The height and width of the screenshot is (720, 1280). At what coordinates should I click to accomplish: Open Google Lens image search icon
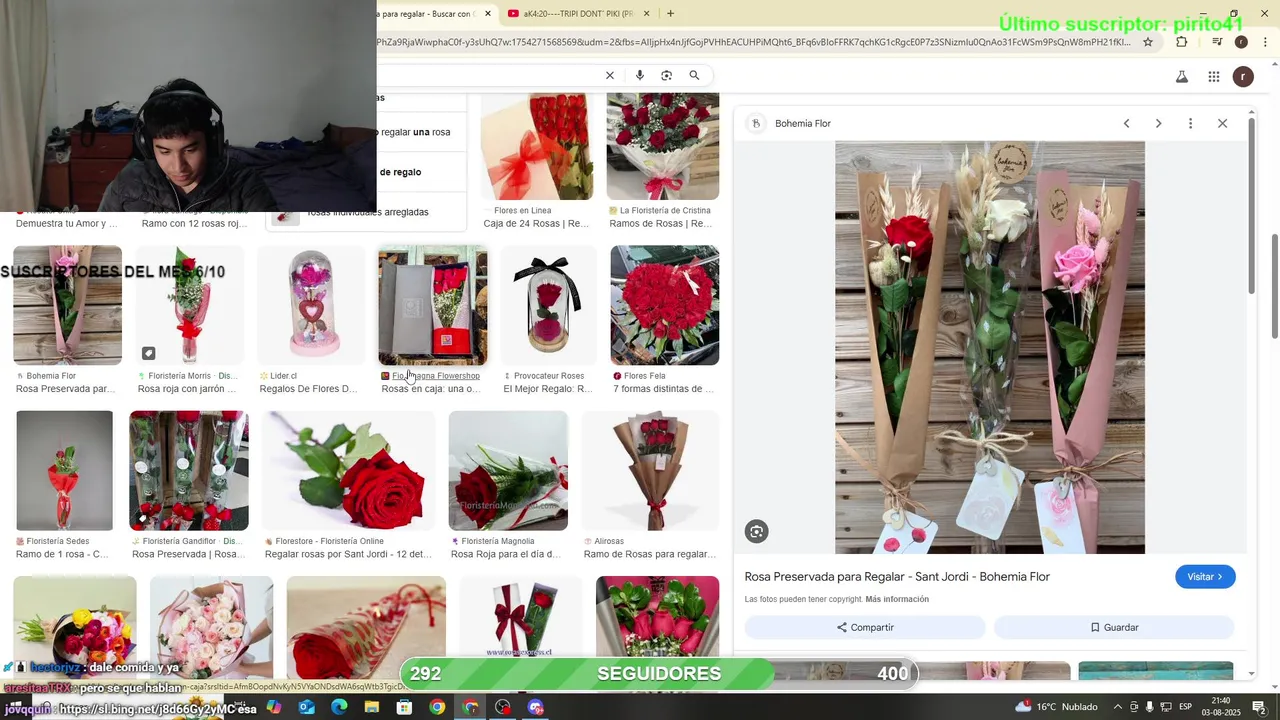point(666,76)
